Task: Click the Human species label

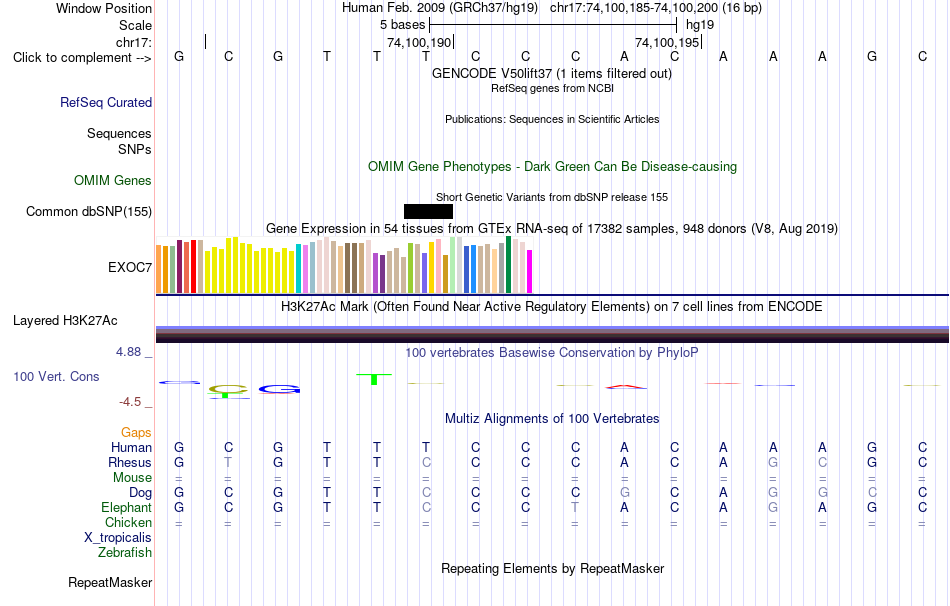Action: click(x=131, y=448)
